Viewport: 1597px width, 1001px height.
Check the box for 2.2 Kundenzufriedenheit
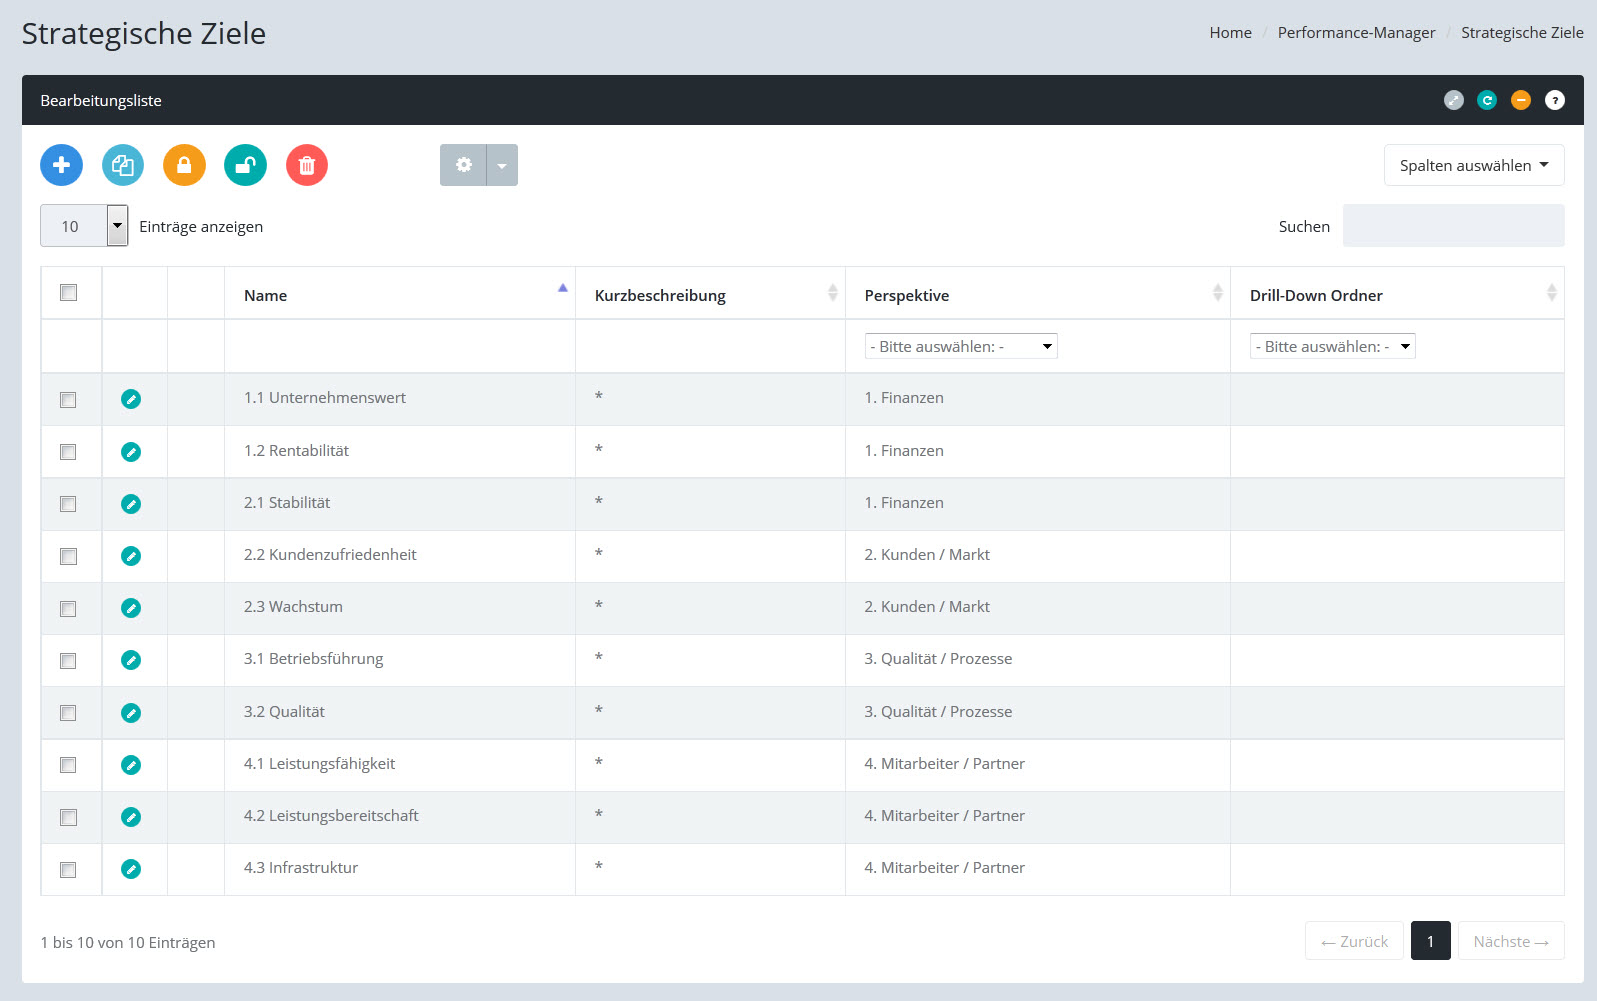click(68, 556)
